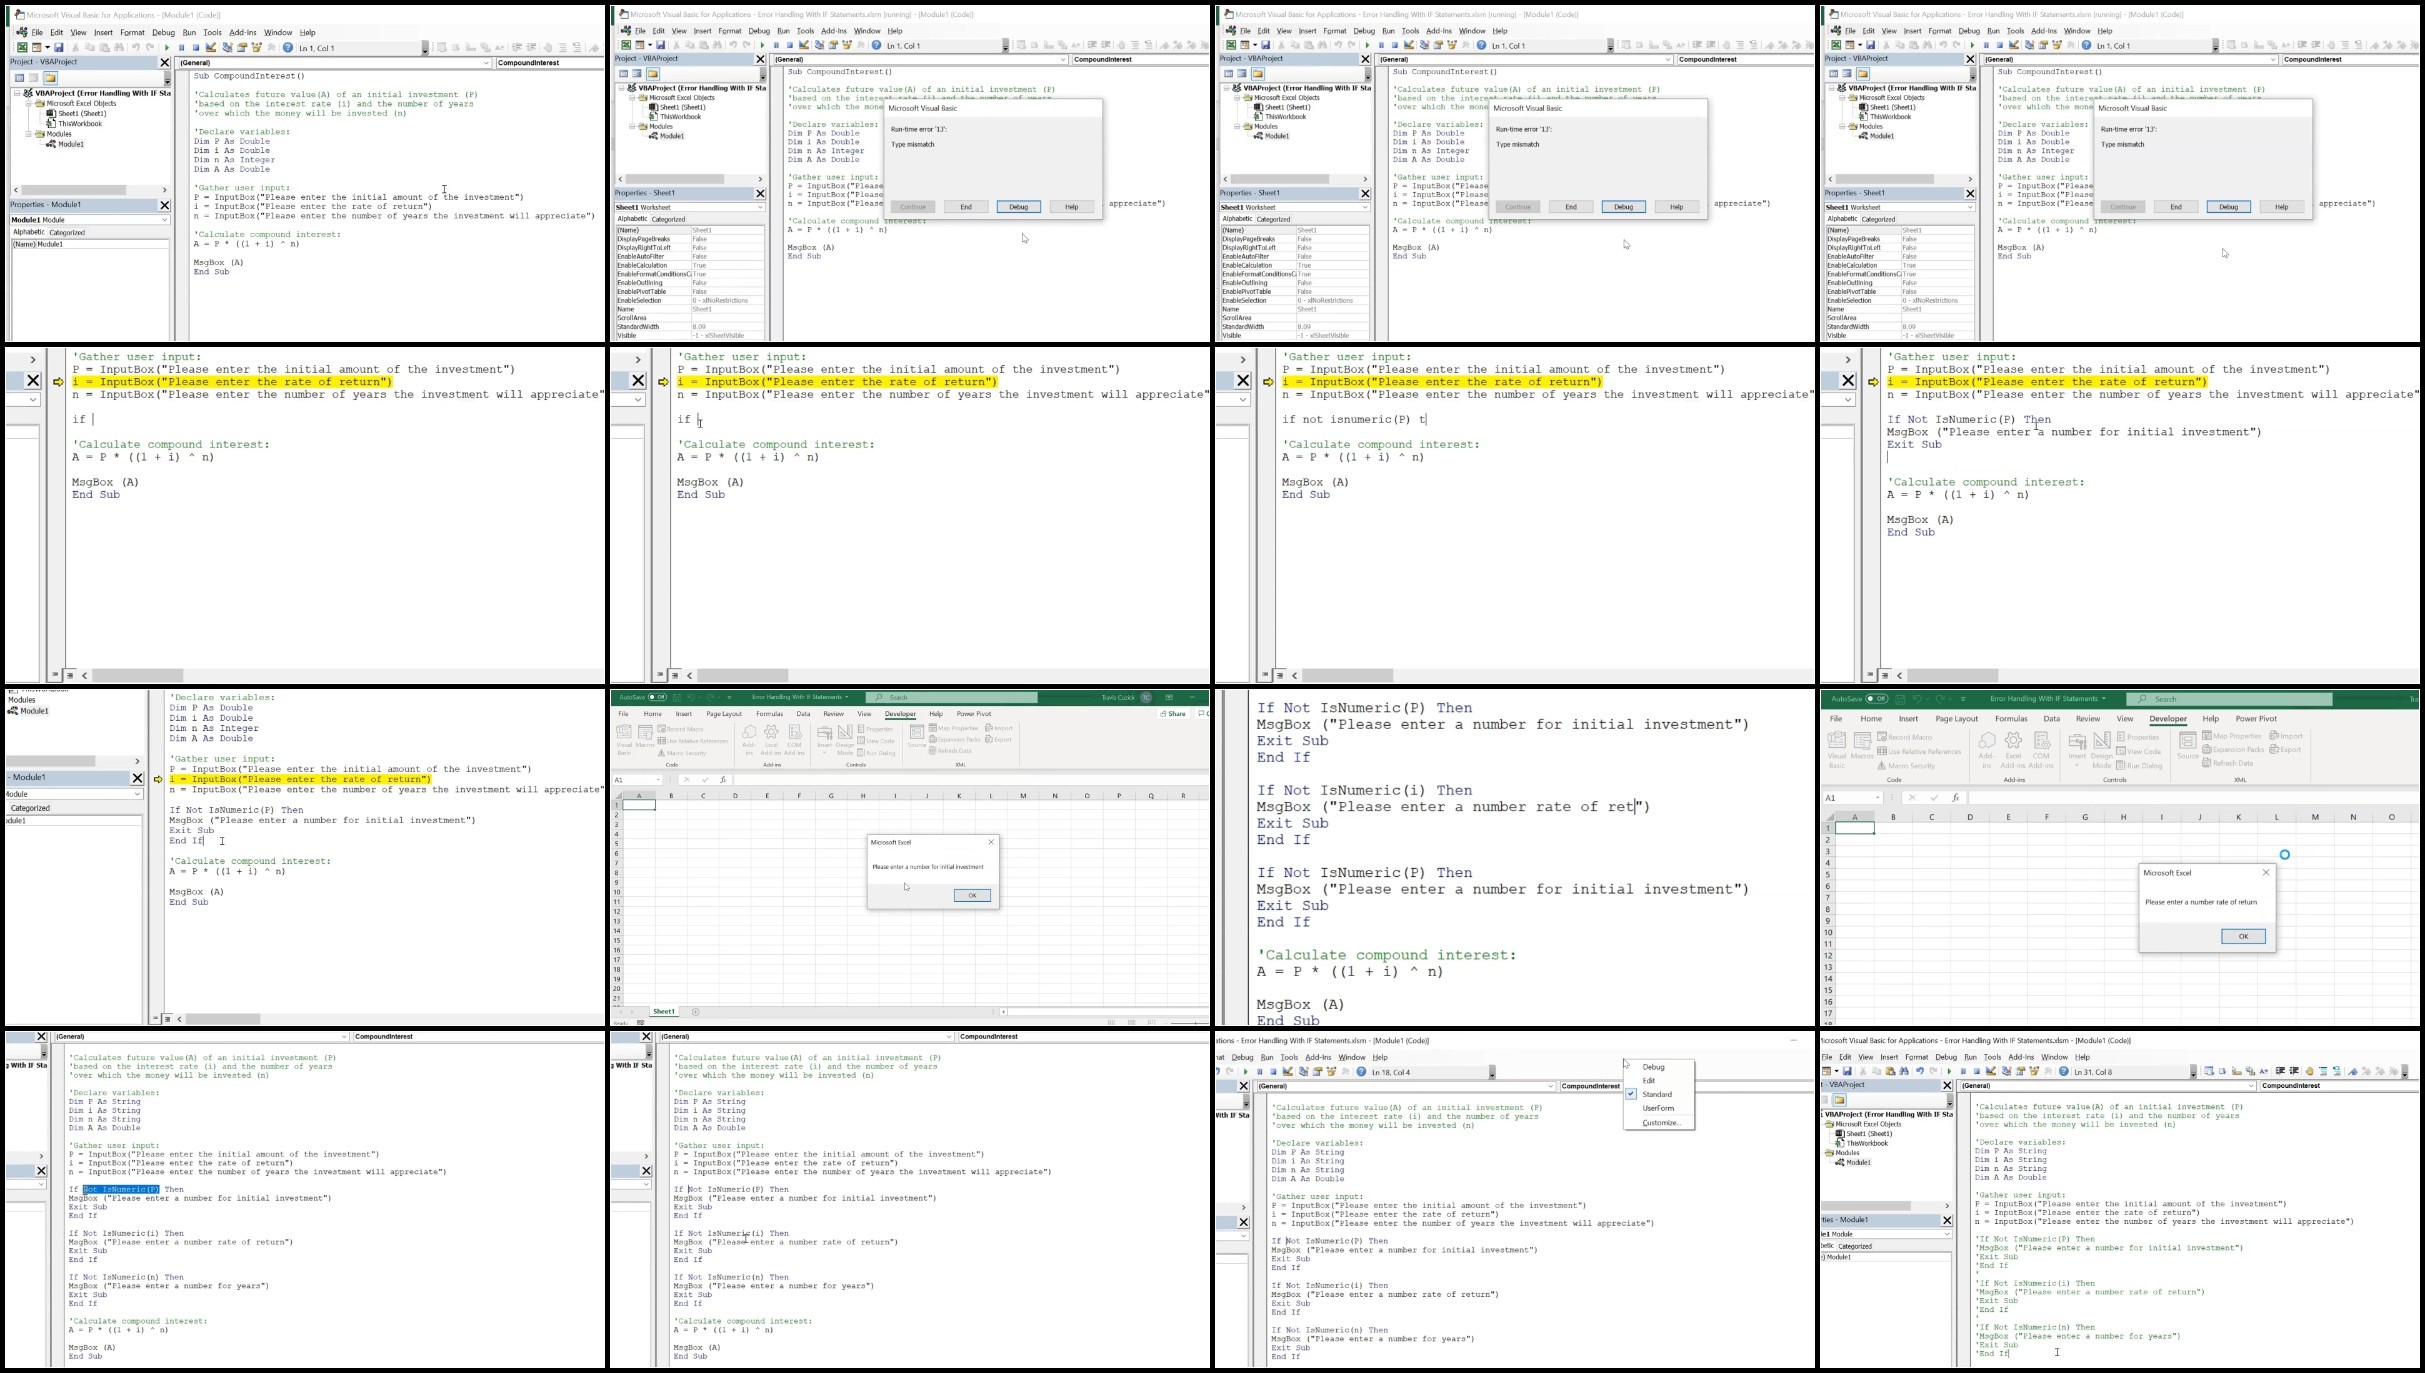Open the 'le1 Module' dropdown in Ln 31, Col 8 window
The image size is (2425, 1373).
(x=1946, y=1234)
